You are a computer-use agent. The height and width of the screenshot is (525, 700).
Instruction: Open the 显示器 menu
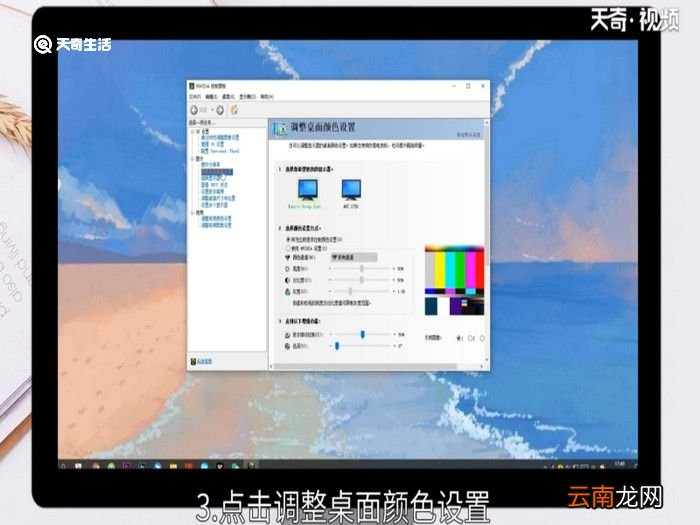247,97
